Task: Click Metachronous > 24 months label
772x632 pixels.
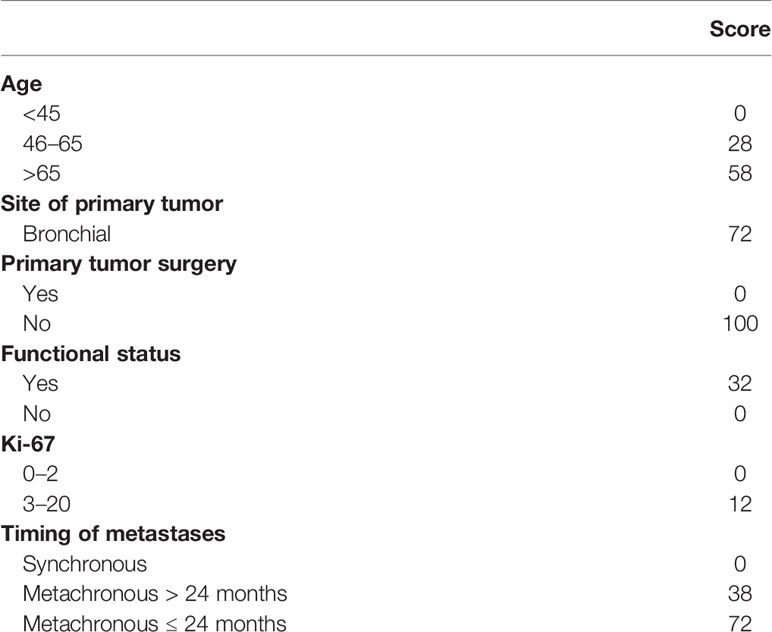Action: click(155, 594)
